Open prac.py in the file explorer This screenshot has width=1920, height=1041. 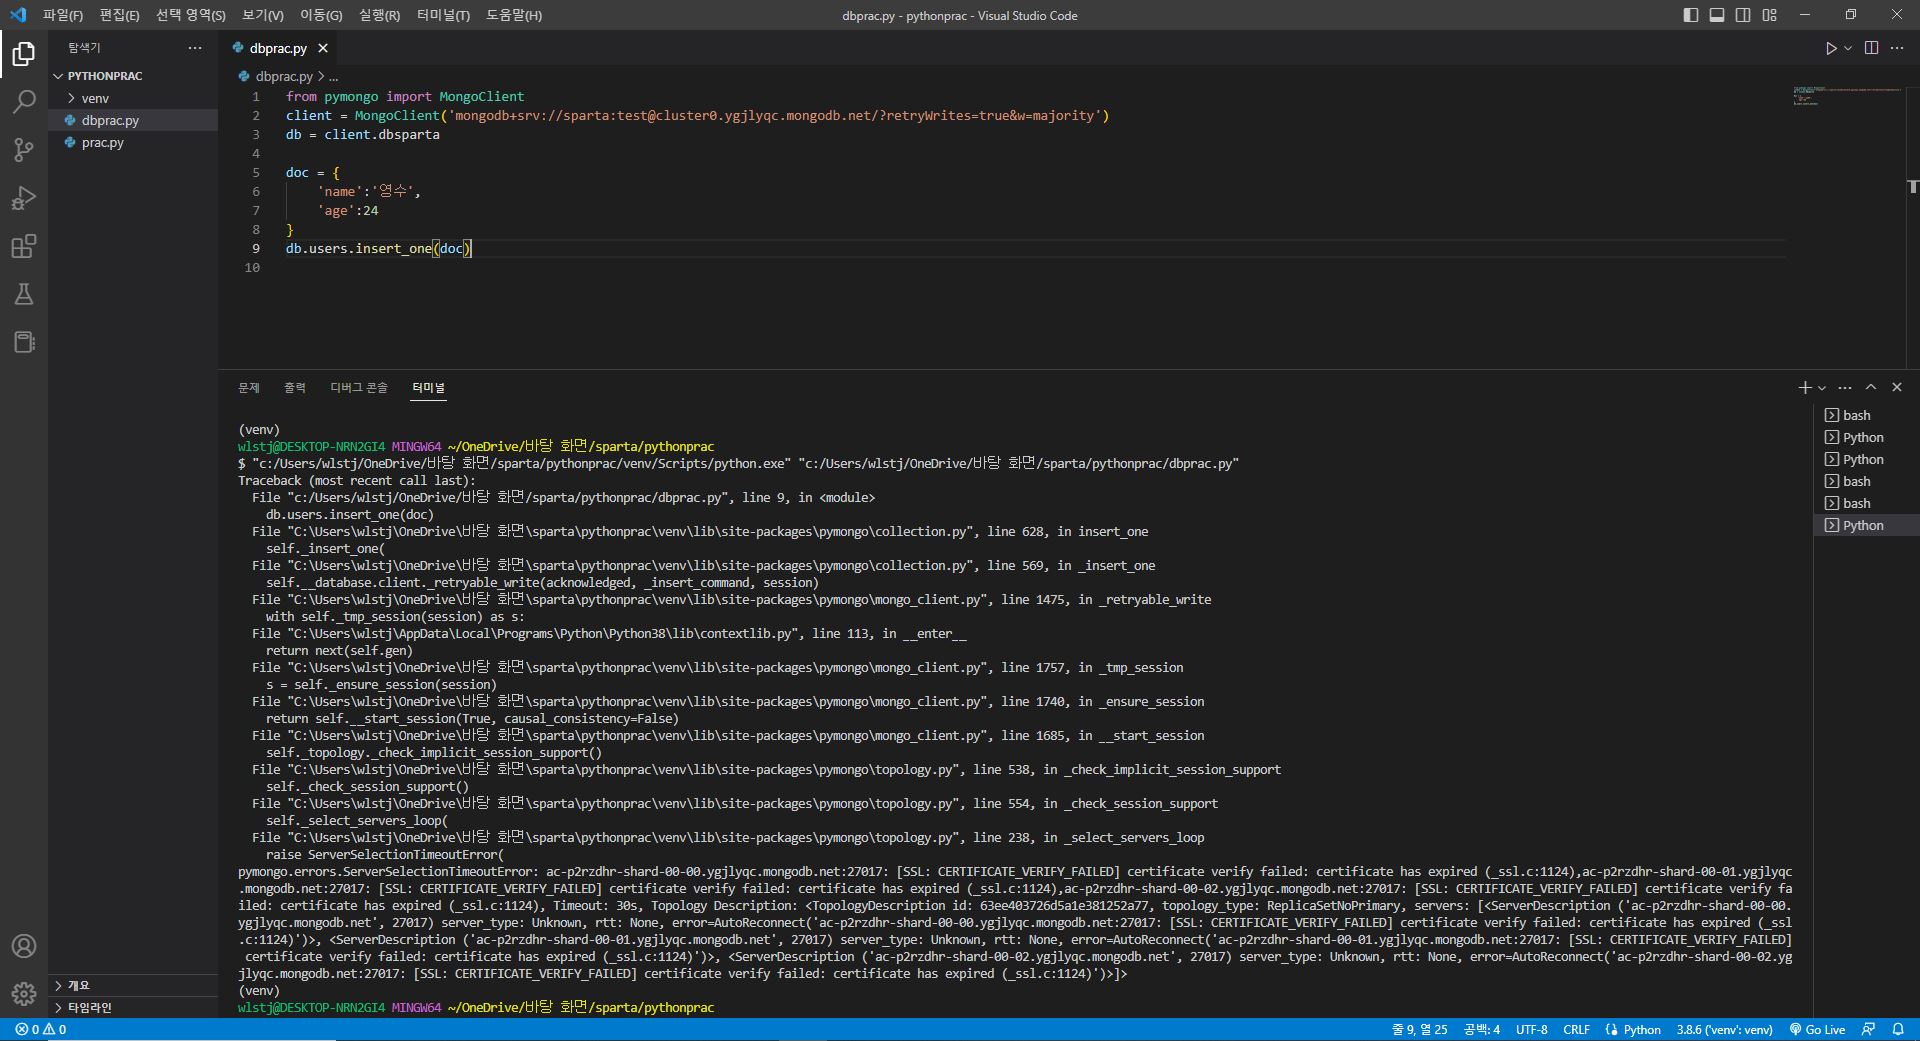(x=133, y=142)
